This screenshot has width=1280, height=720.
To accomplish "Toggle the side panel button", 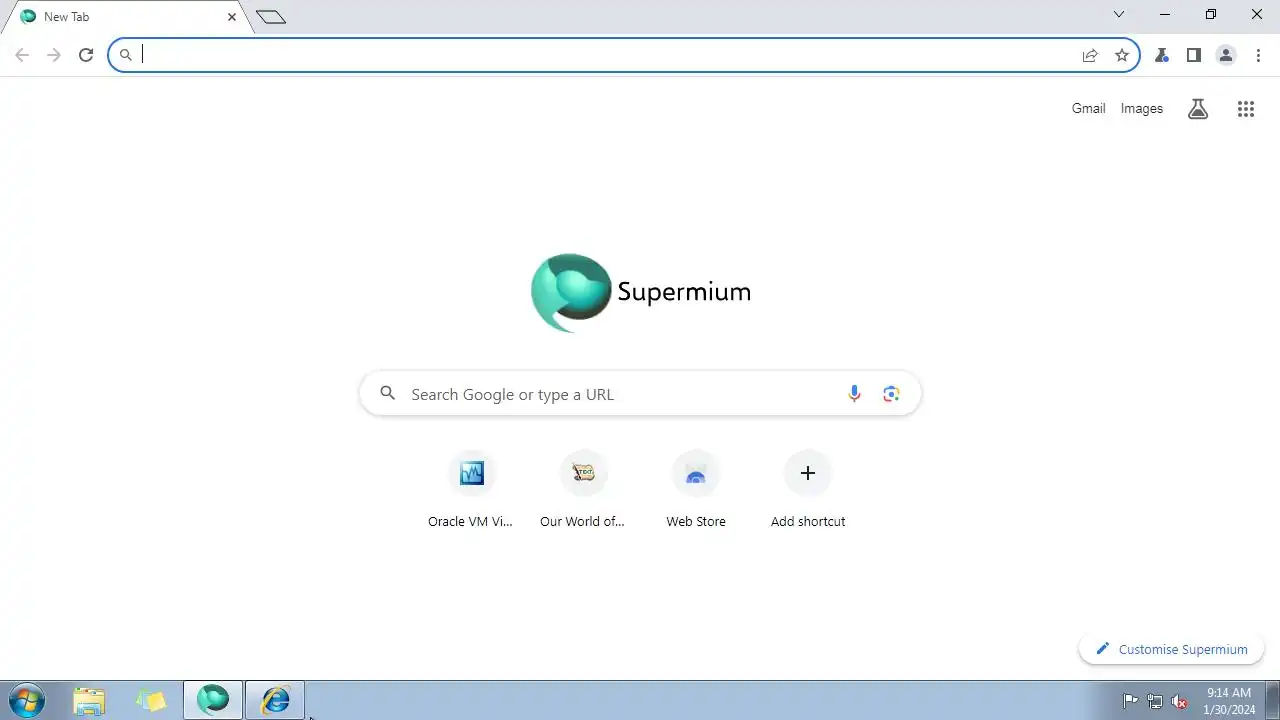I will 1194,55.
